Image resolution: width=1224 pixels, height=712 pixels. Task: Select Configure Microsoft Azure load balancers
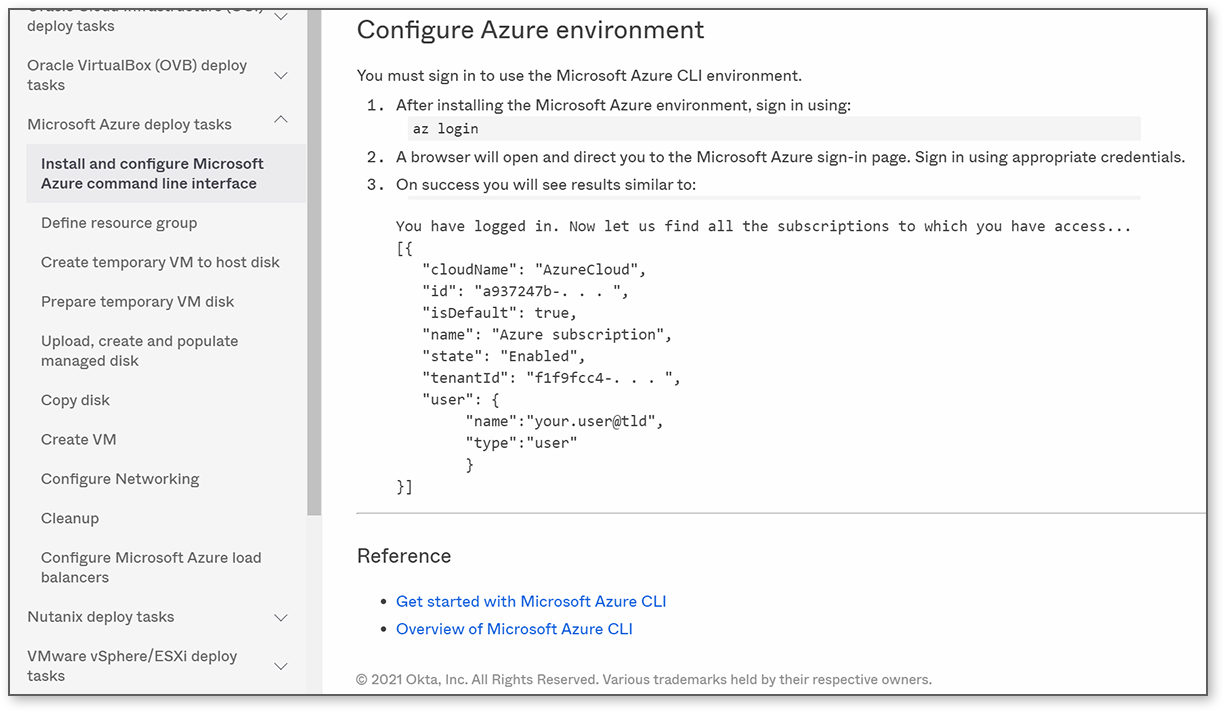tap(150, 567)
